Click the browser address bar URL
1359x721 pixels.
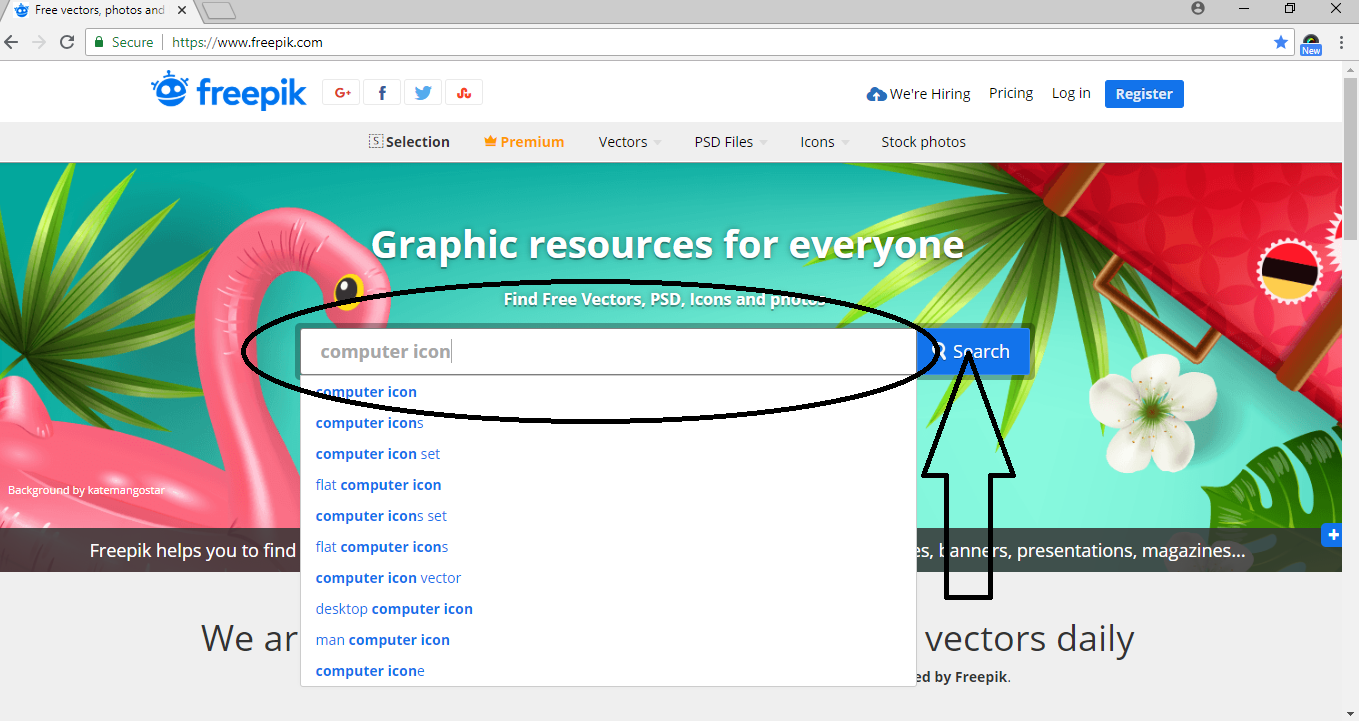pyautogui.click(x=247, y=42)
